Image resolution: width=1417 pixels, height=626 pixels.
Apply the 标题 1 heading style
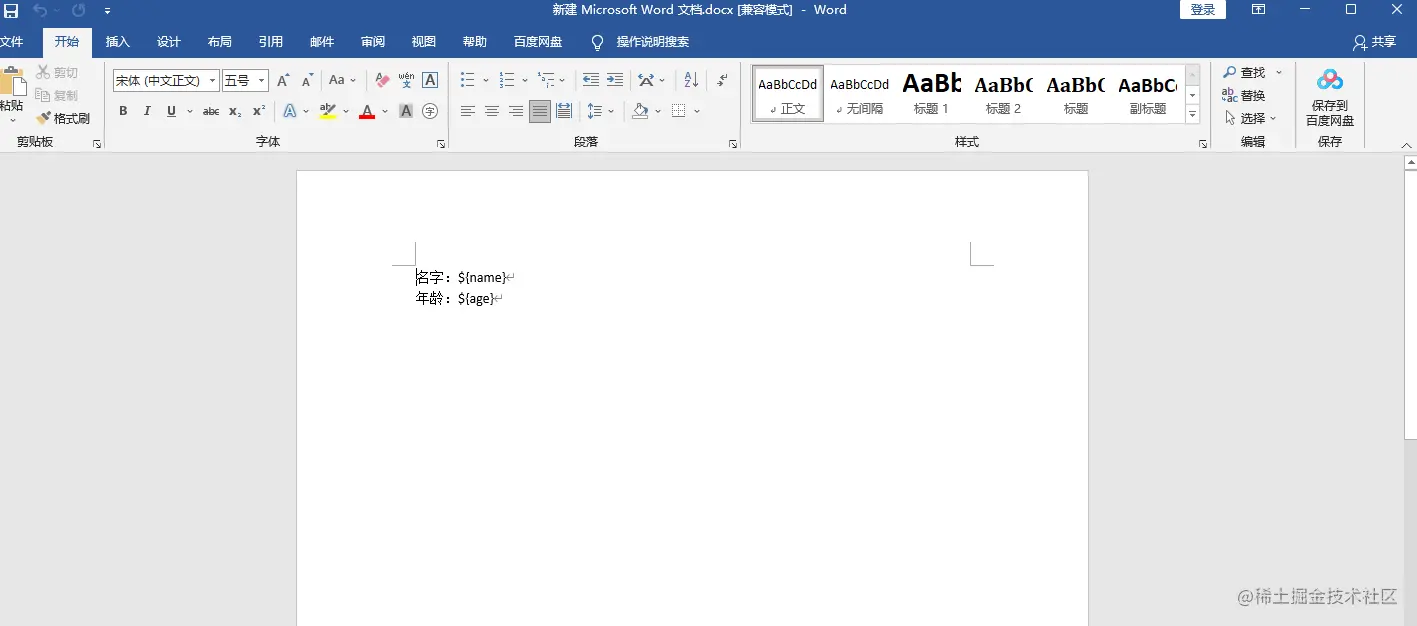coord(931,94)
